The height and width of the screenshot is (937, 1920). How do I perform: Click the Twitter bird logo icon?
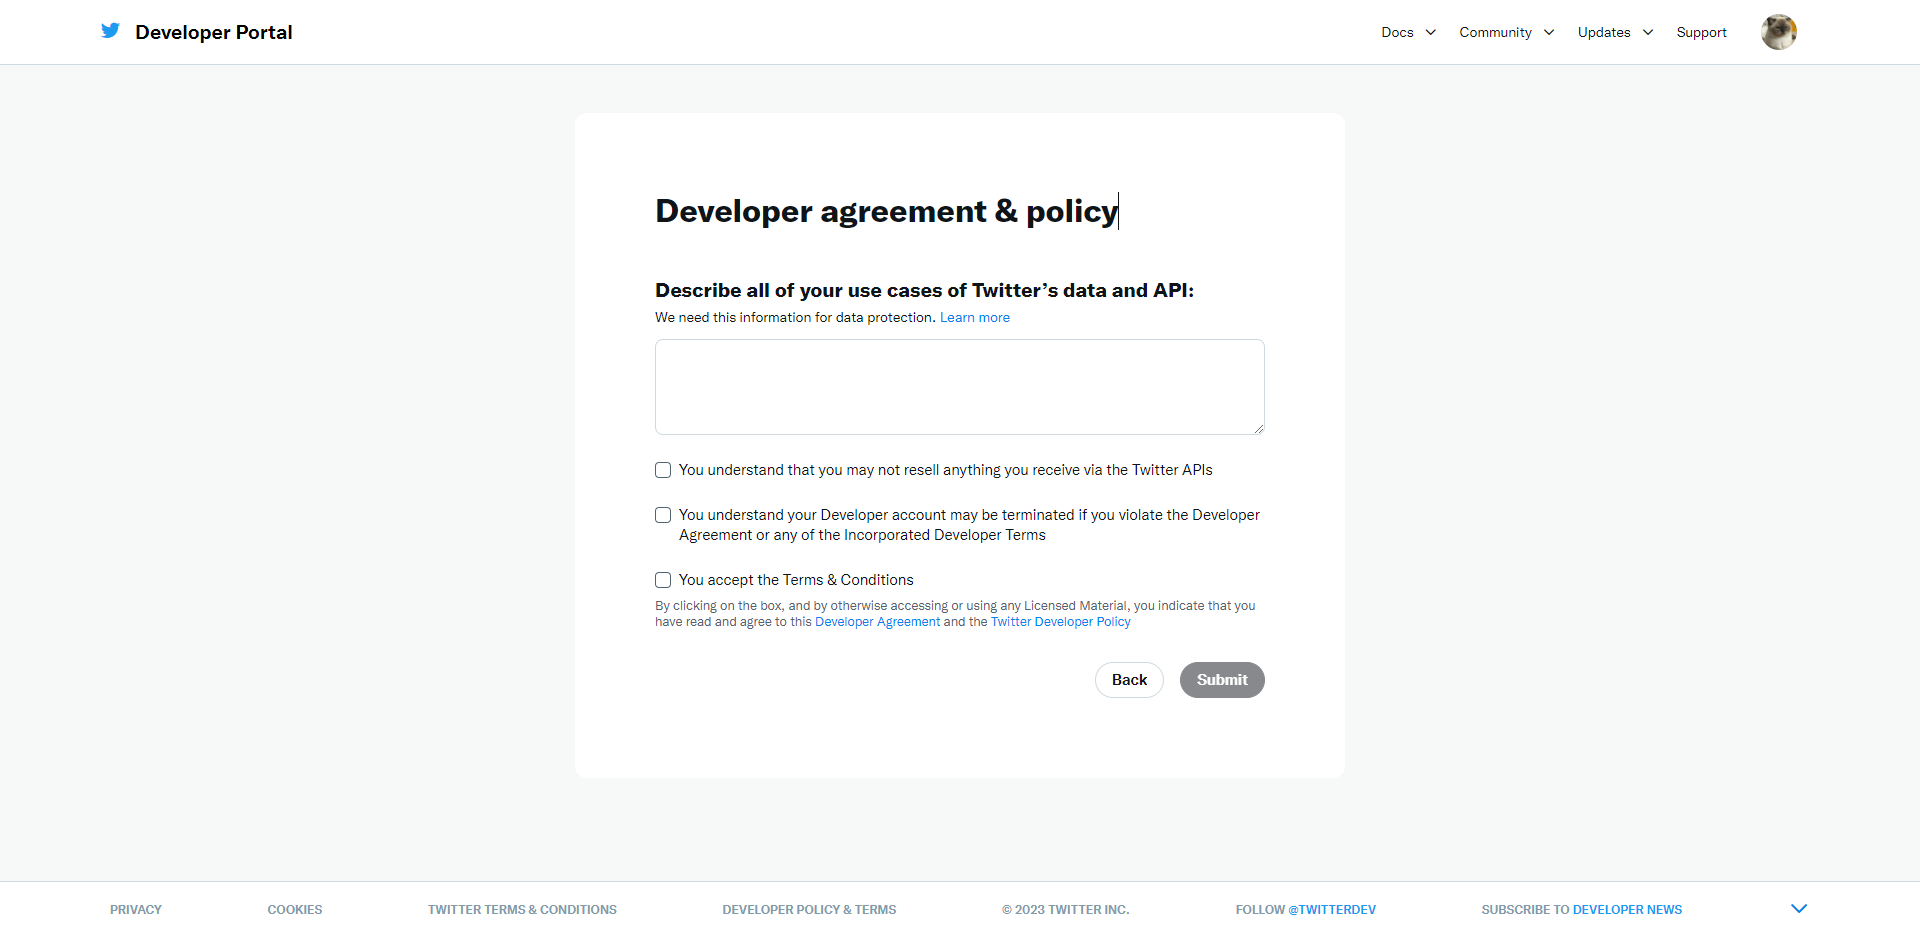[x=110, y=31]
